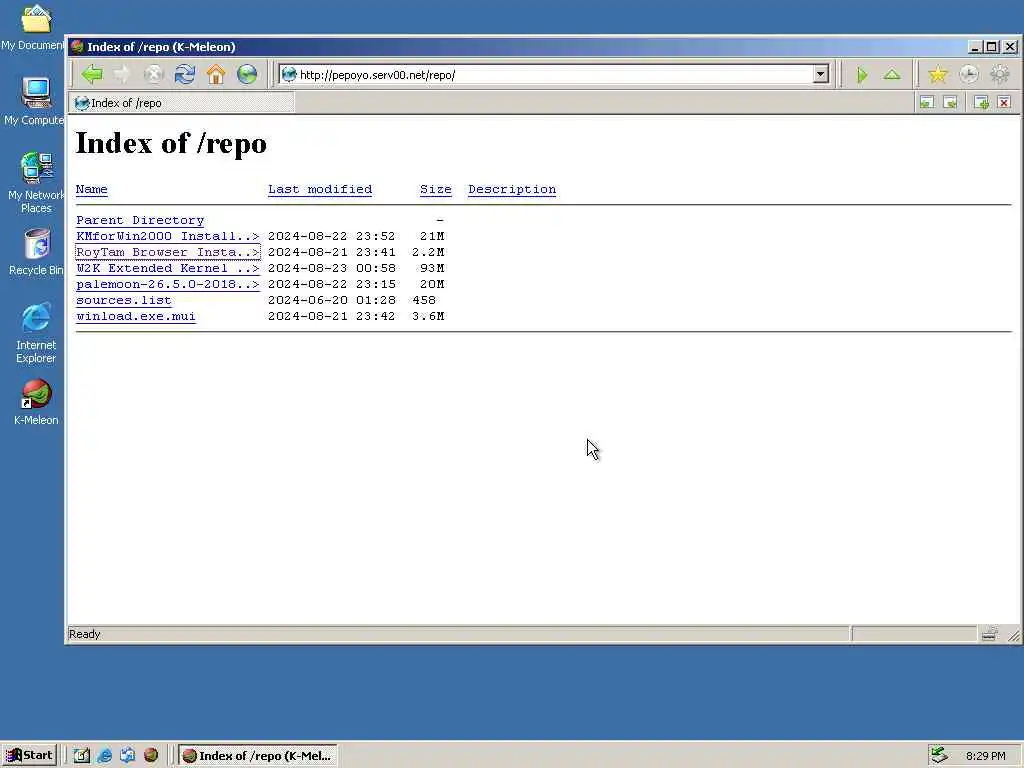This screenshot has width=1024, height=768.
Task: Open Preferences via the gear icon
Action: point(1000,74)
